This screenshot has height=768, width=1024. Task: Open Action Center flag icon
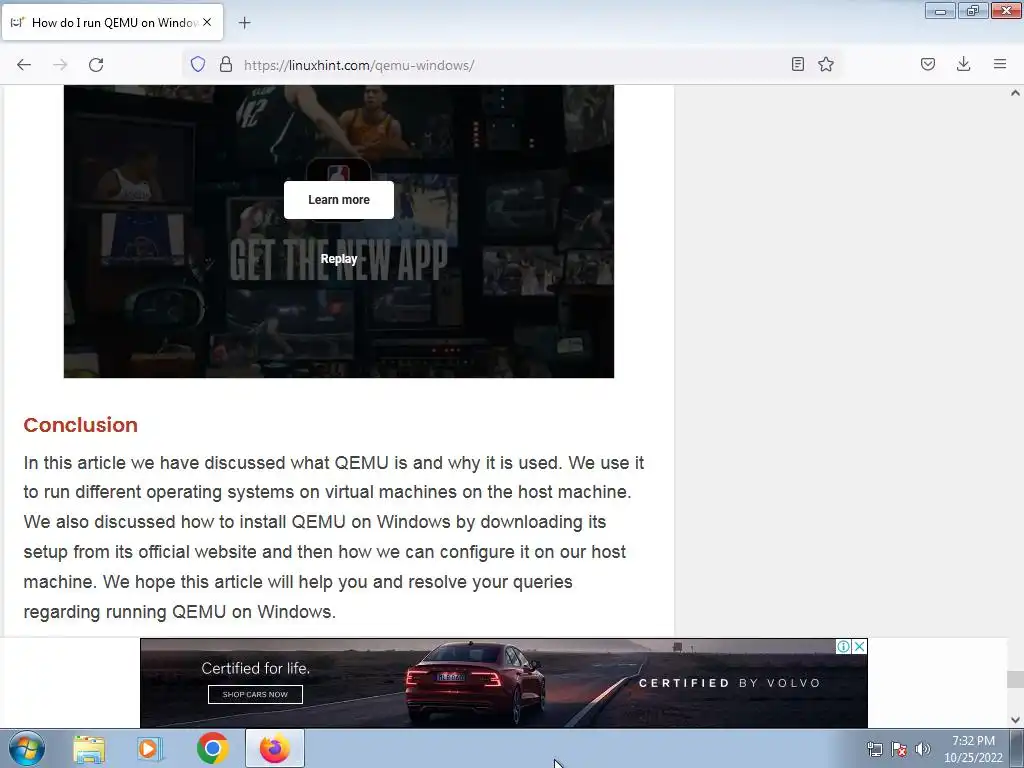click(899, 749)
